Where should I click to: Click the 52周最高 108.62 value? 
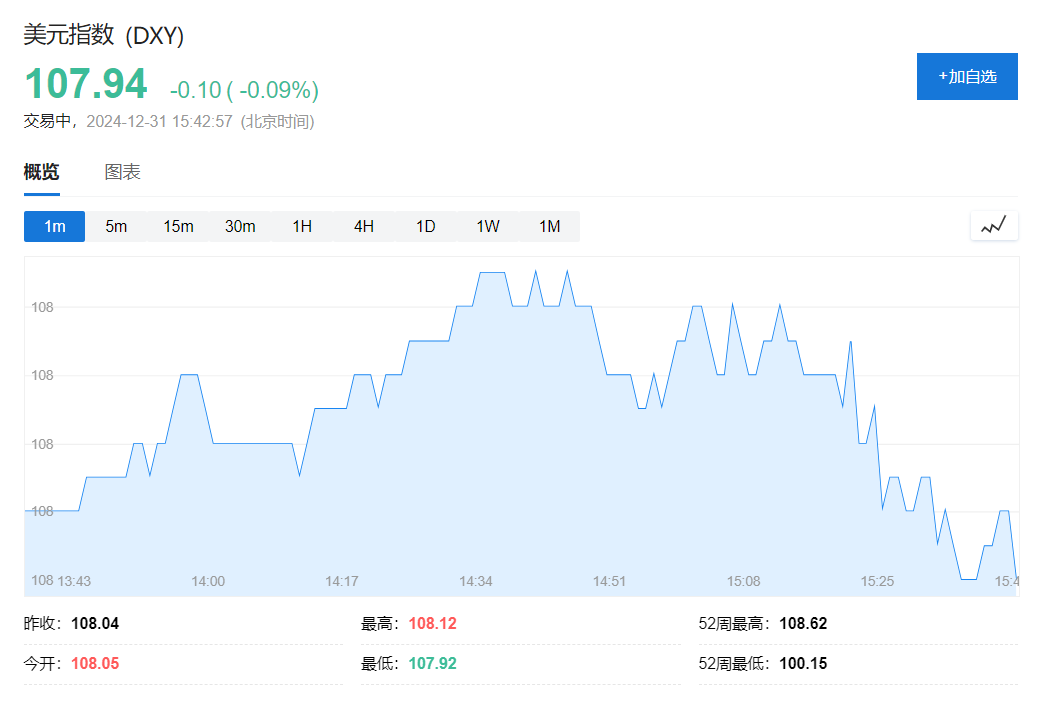click(x=803, y=624)
